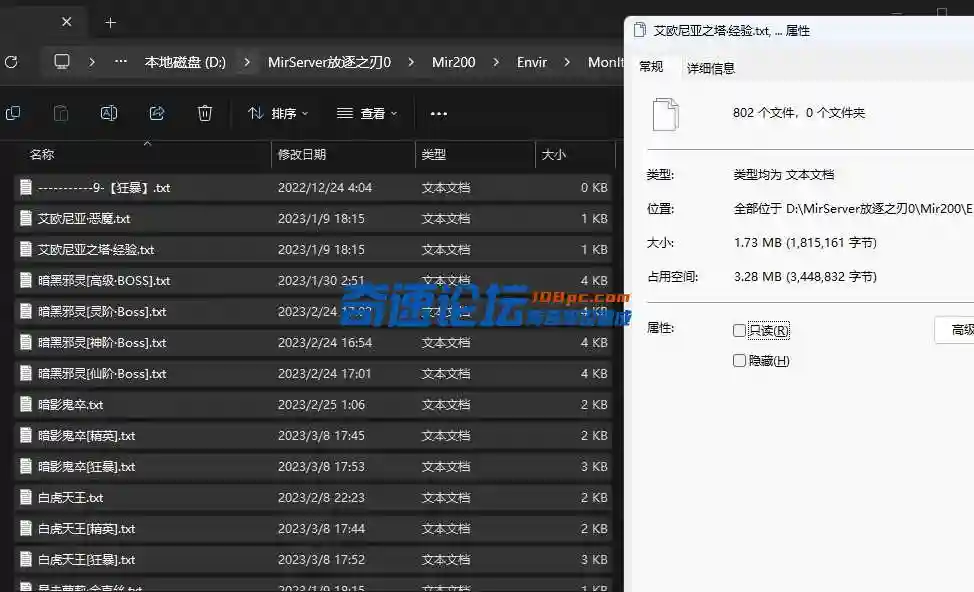Click file icon of 艾欧尼亚·恶魔.txt
The height and width of the screenshot is (592, 974).
point(25,218)
